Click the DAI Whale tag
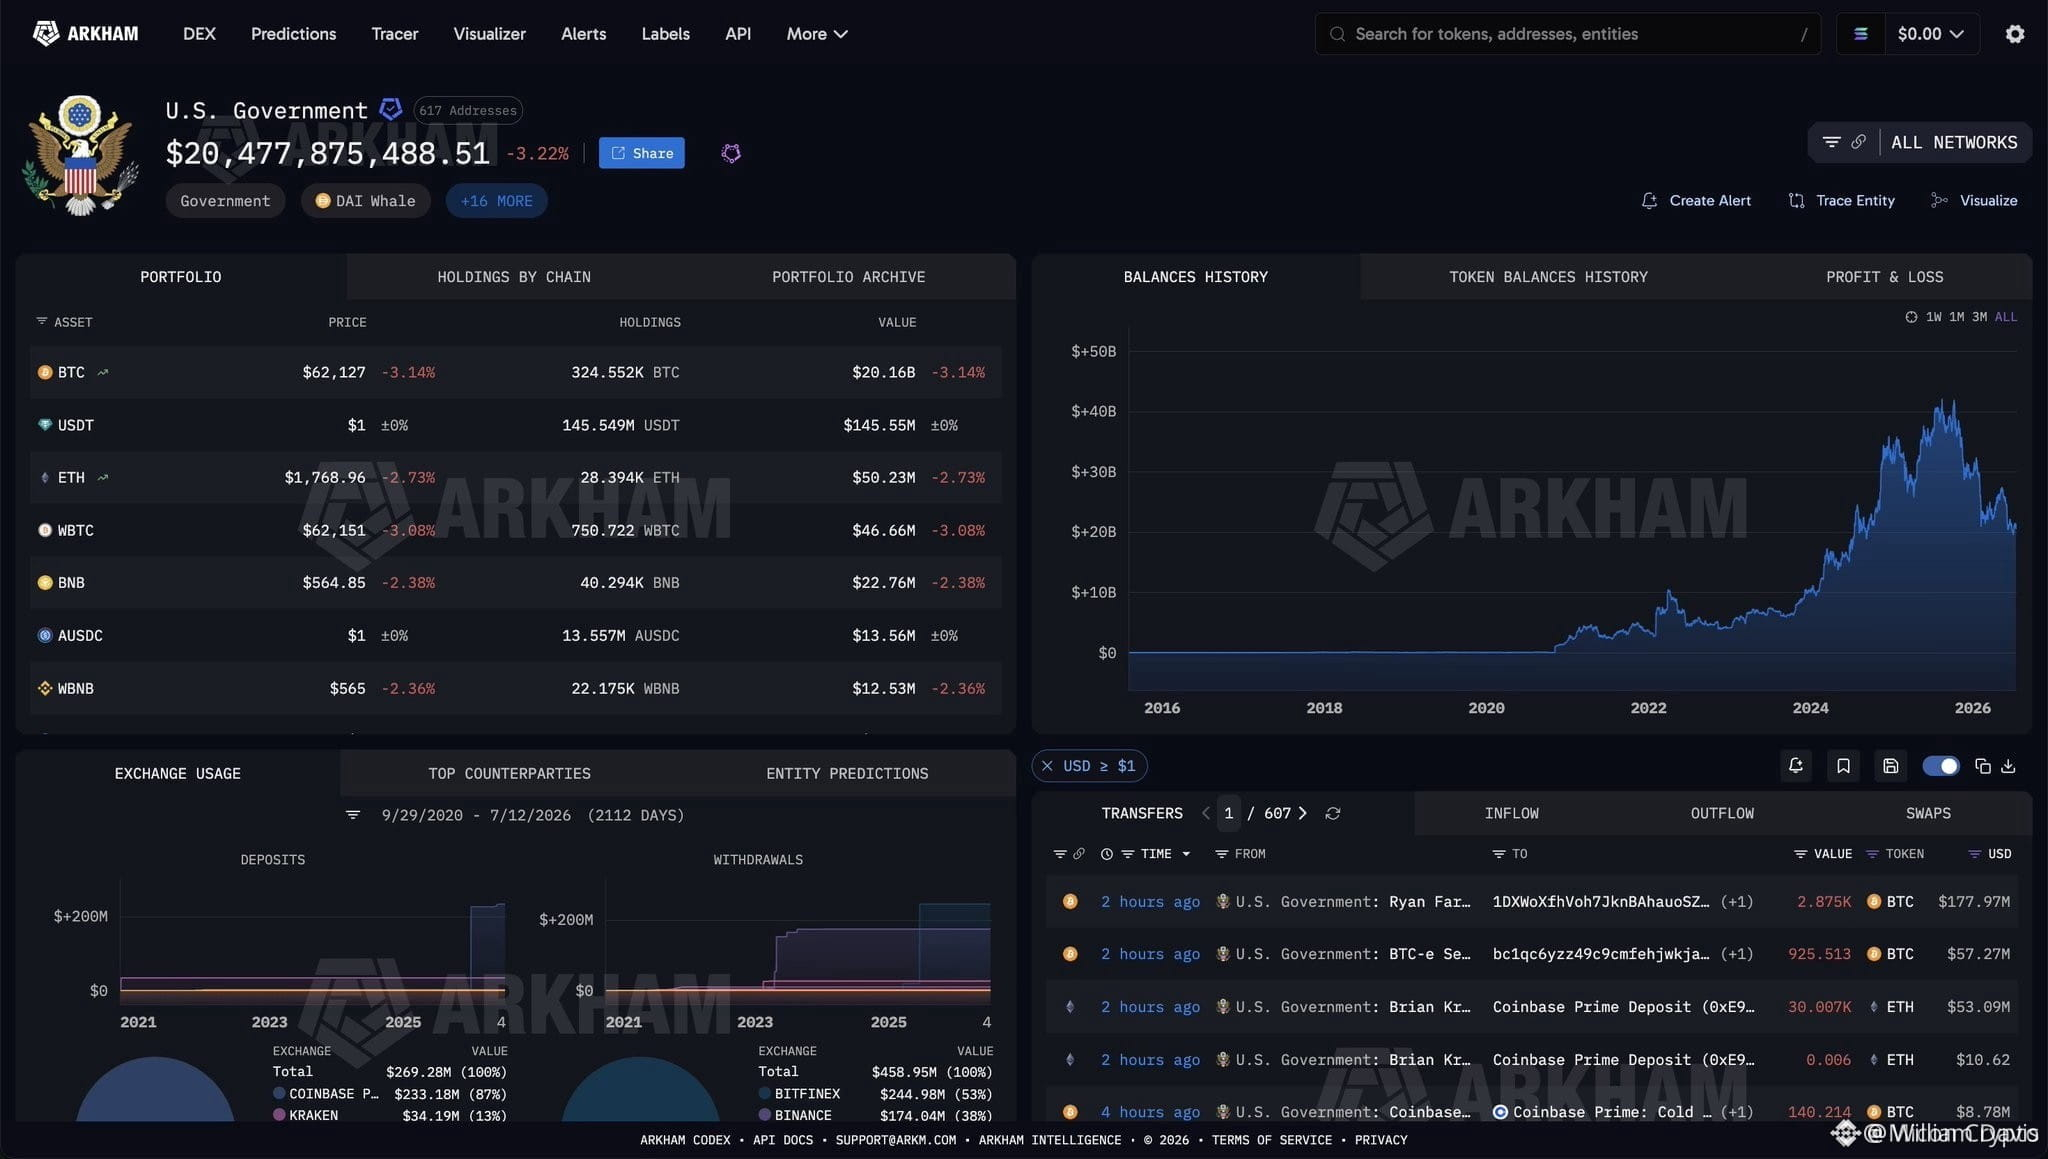 pos(366,201)
